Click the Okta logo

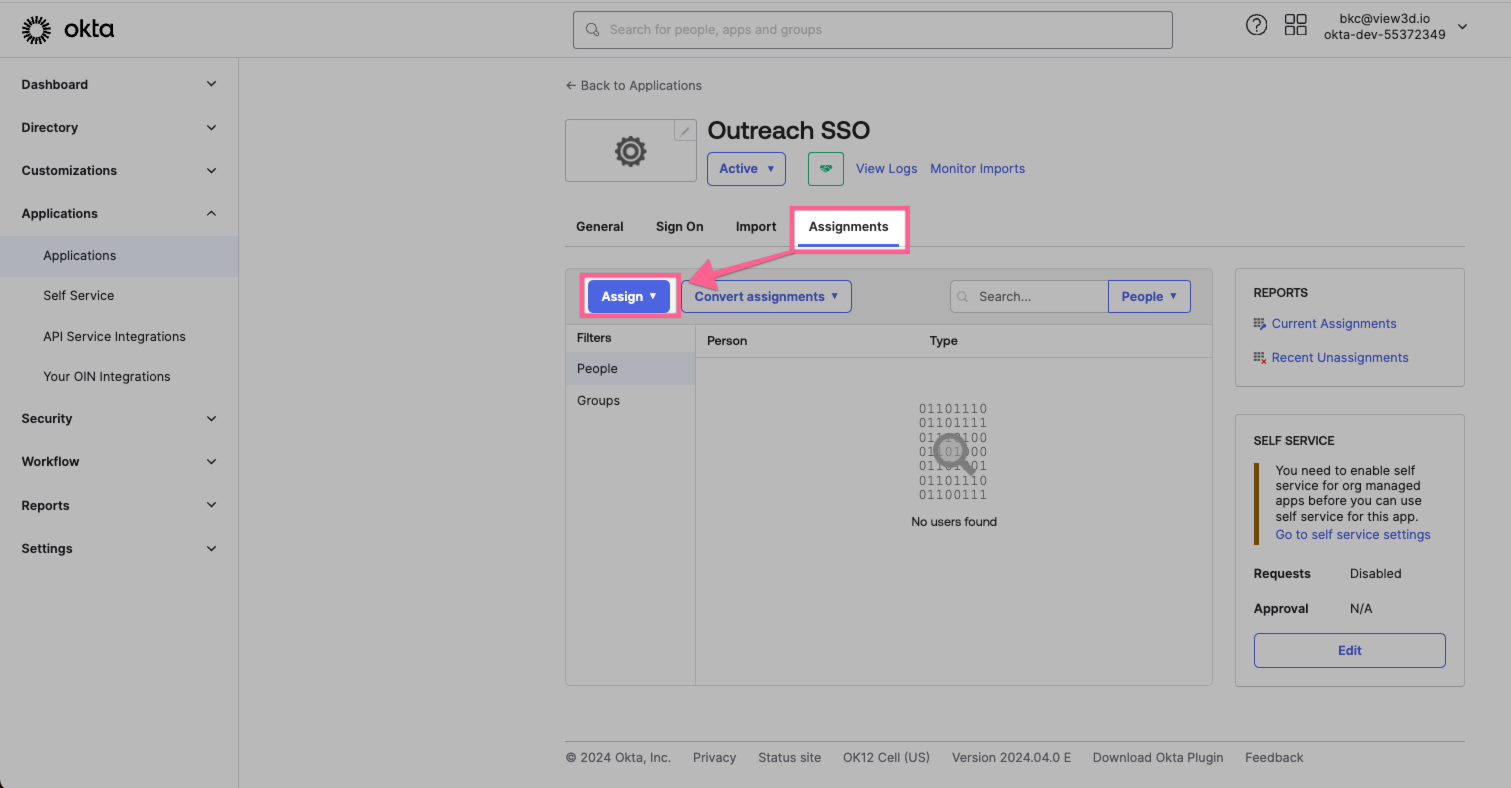(x=68, y=30)
